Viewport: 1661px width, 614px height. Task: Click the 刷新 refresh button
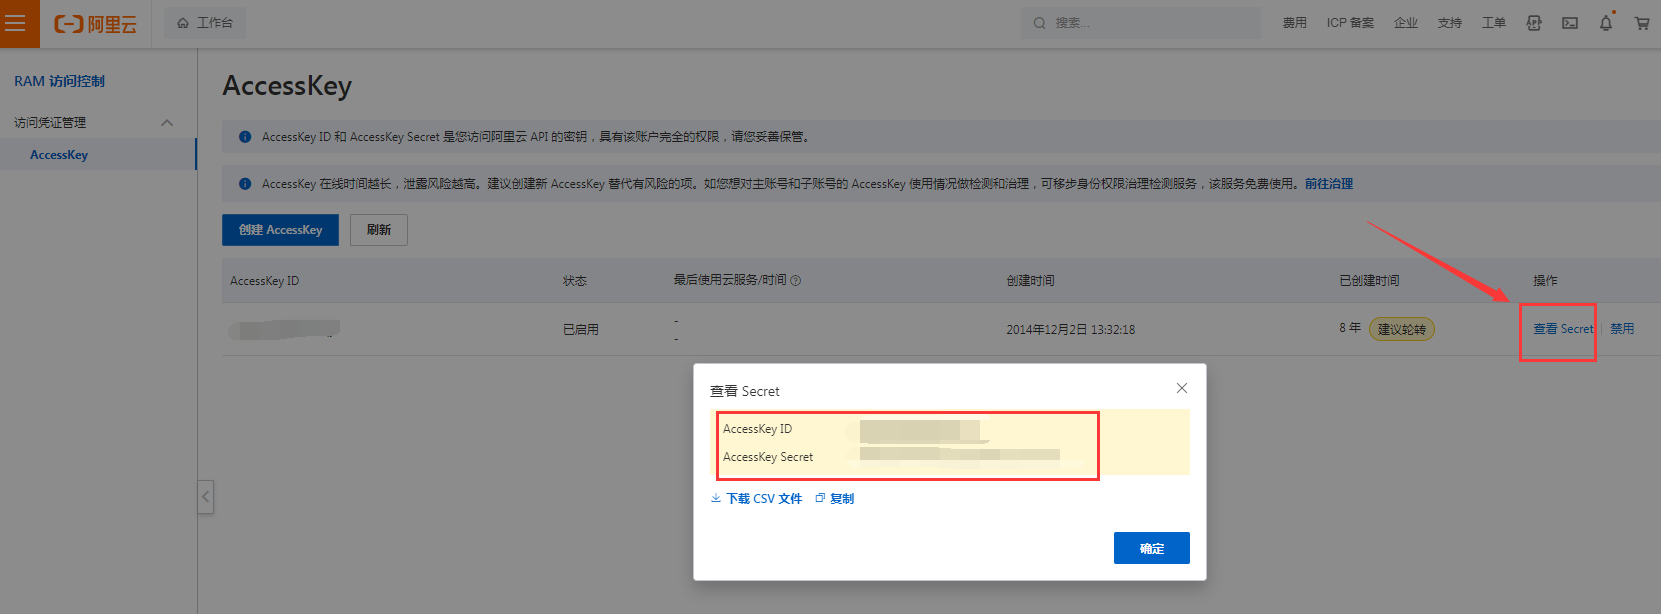click(x=379, y=230)
